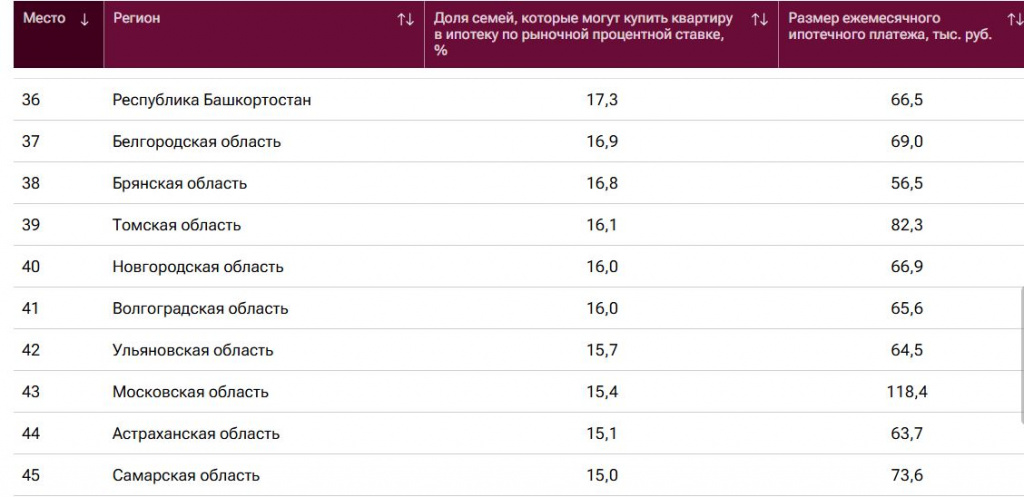Click the sort arrows icon for Размер ежемесячного платежа
Viewport: 1024px width, 497px height.
(1015, 19)
